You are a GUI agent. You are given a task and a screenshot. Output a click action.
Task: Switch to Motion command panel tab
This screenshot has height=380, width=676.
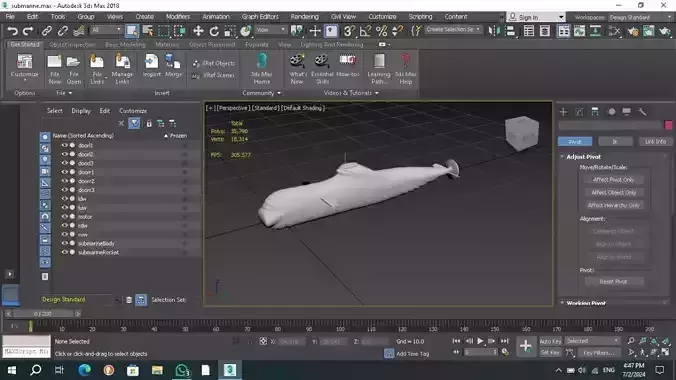(x=611, y=112)
